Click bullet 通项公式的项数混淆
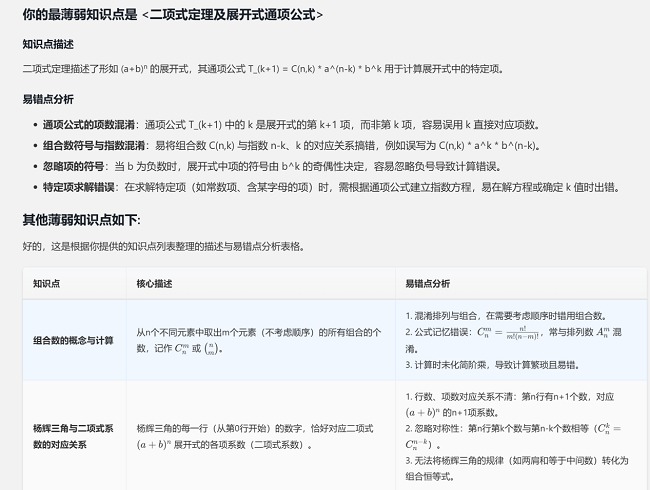Image resolution: width=650 pixels, height=490 pixels. [x=292, y=125]
